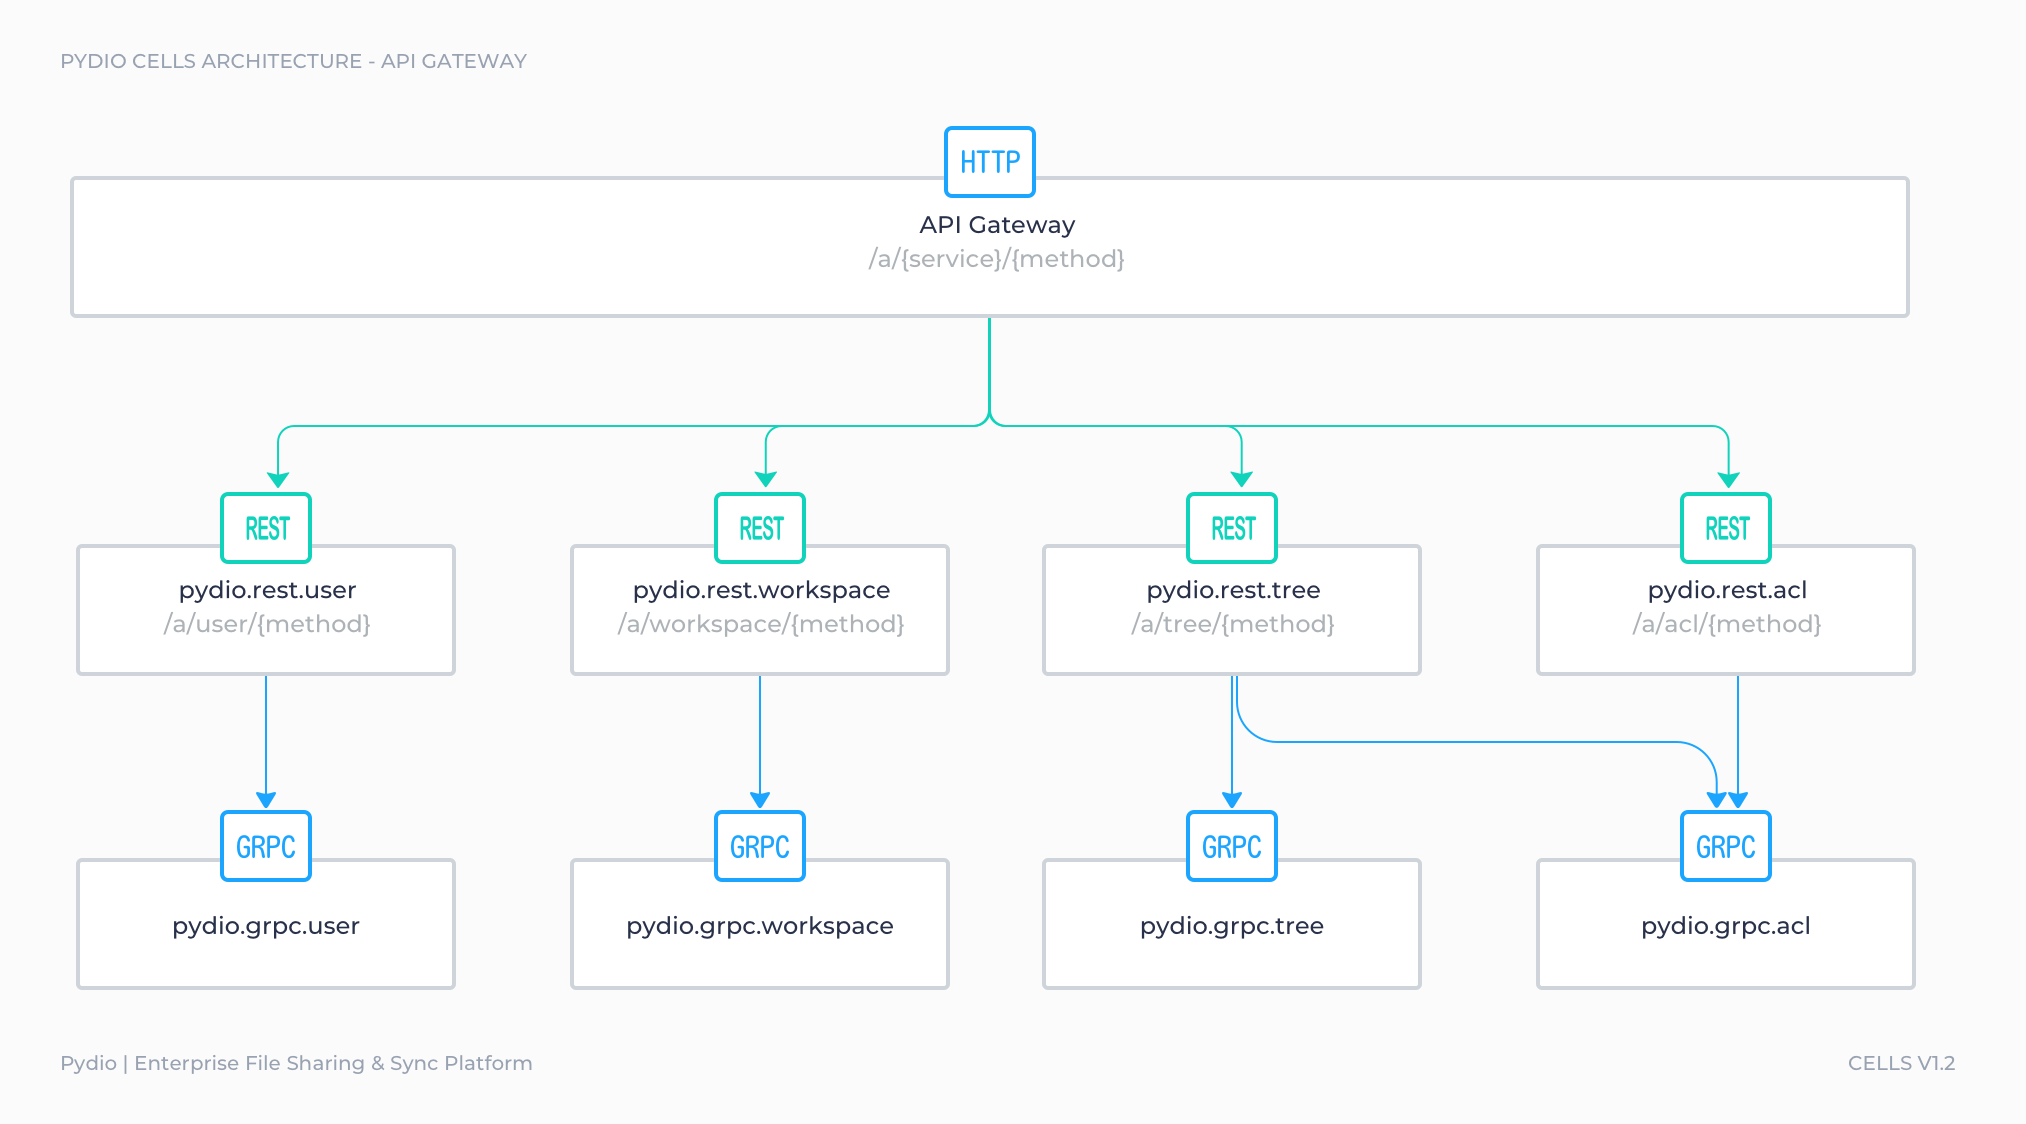Screen dimensions: 2026x1124
Task: Click the GRPC badge on pydio.grpc.workspace
Action: (x=760, y=846)
